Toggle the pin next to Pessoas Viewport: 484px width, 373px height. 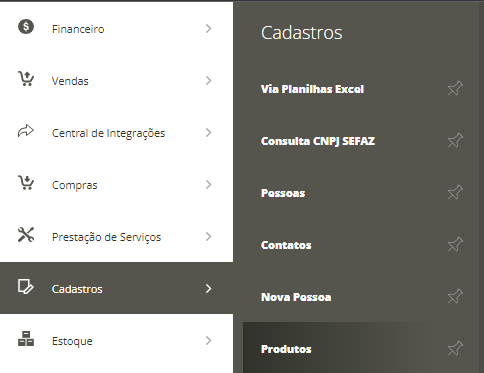tap(455, 192)
